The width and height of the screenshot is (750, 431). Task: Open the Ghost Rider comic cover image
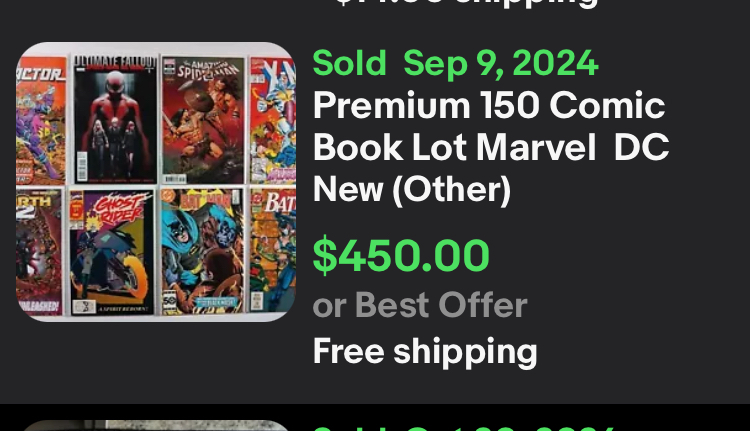point(112,252)
